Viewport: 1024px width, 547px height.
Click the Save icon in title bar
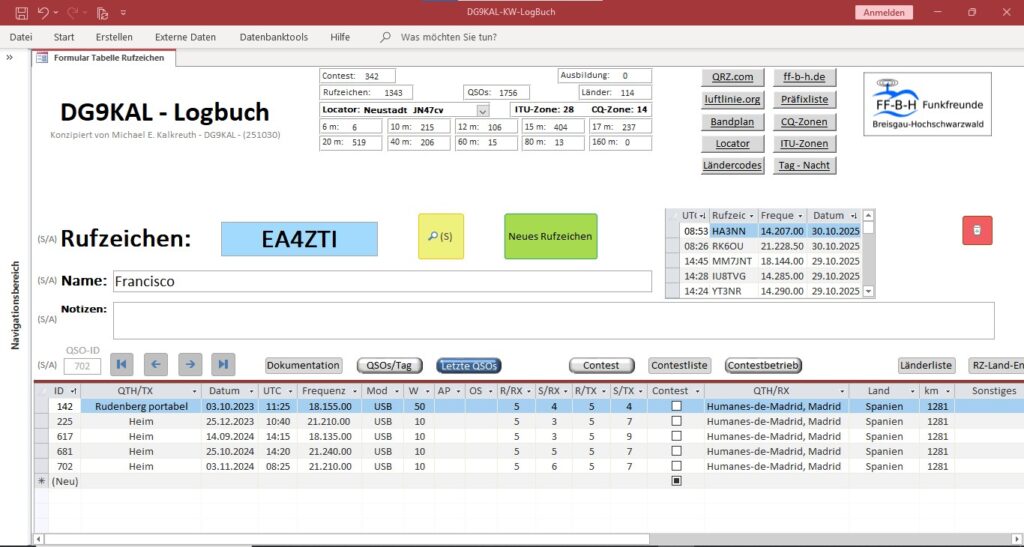pyautogui.click(x=21, y=12)
